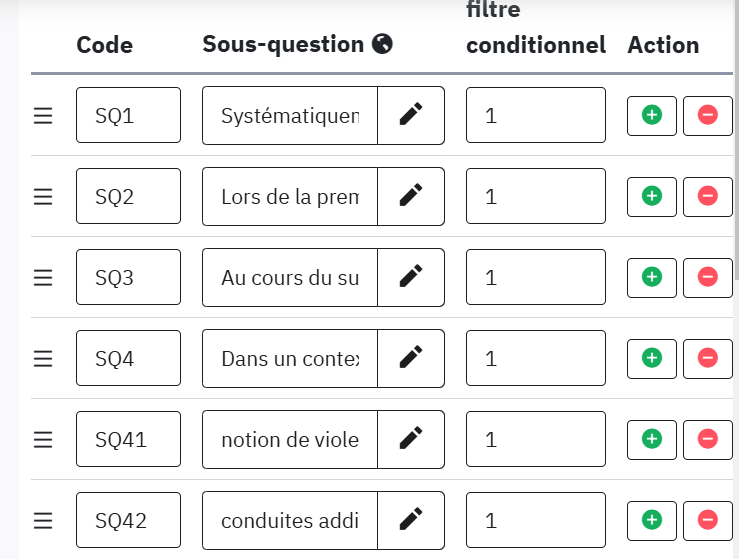Viewport: 739px width, 559px height.
Task: Click the SQ2 code input field
Action: tap(128, 197)
